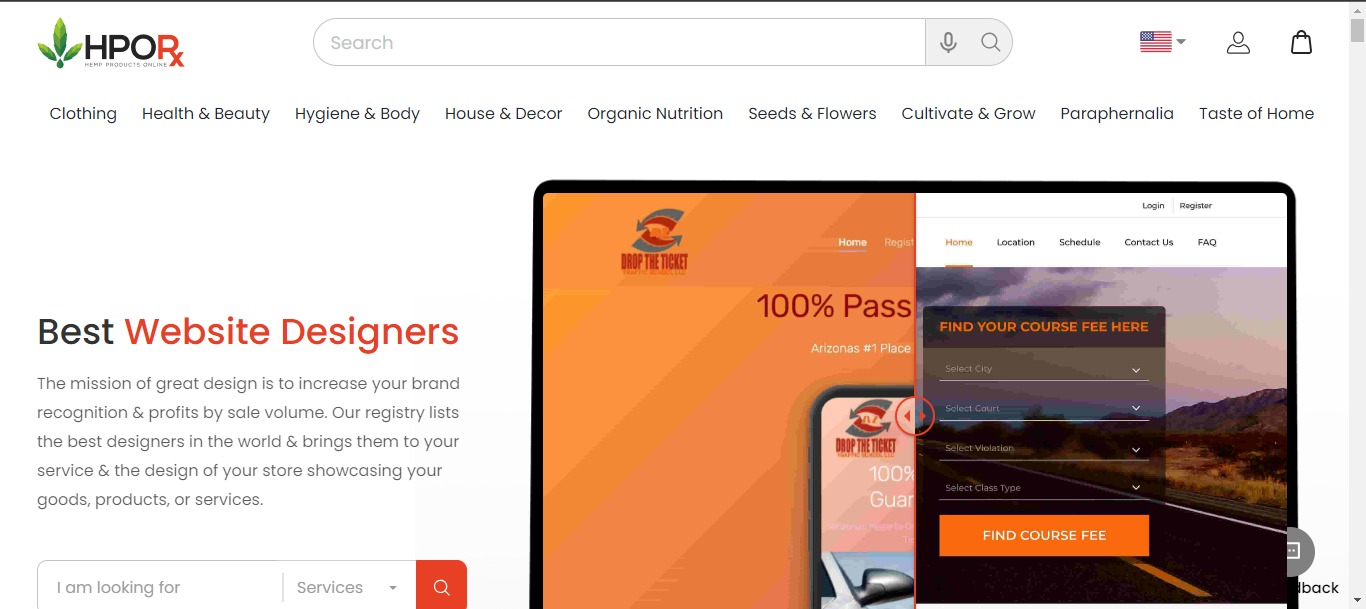The height and width of the screenshot is (609, 1366).
Task: Click the HPORx logo
Action: pyautogui.click(x=111, y=43)
